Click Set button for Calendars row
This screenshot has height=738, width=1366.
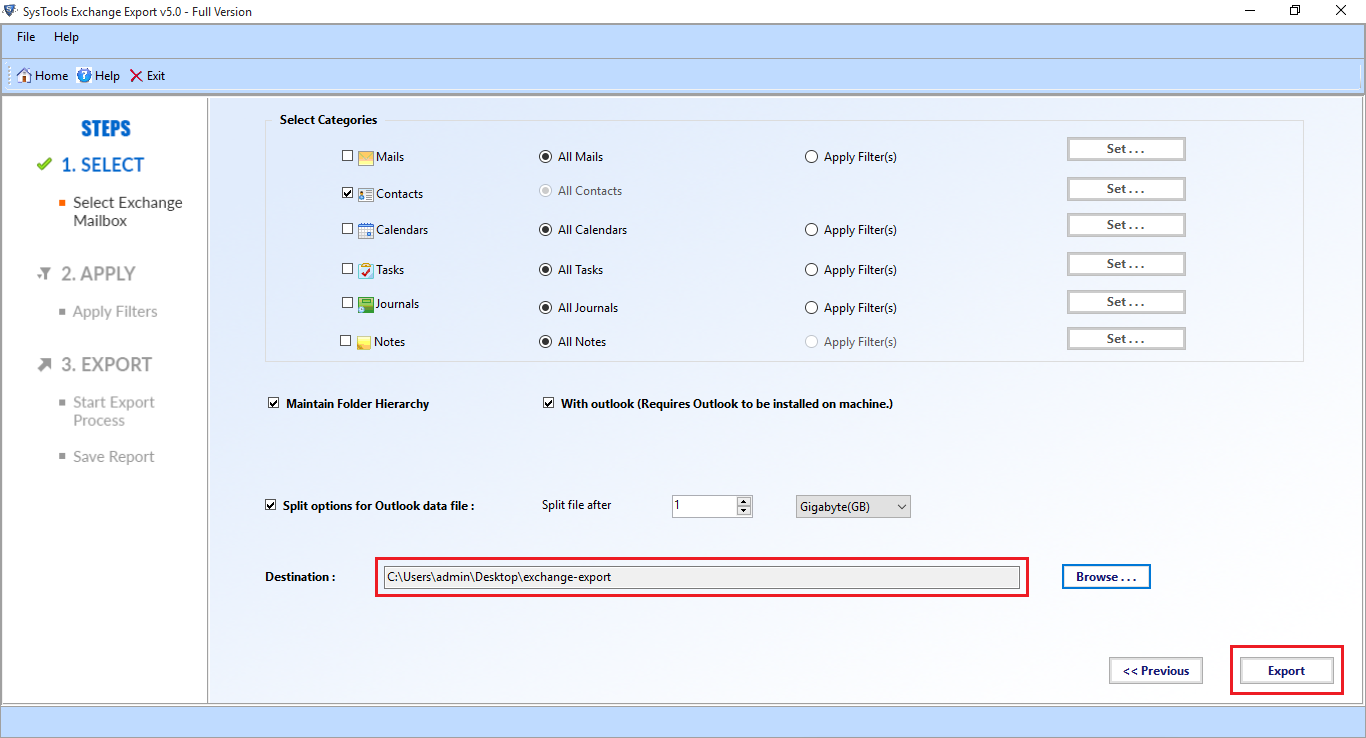pyautogui.click(x=1126, y=225)
